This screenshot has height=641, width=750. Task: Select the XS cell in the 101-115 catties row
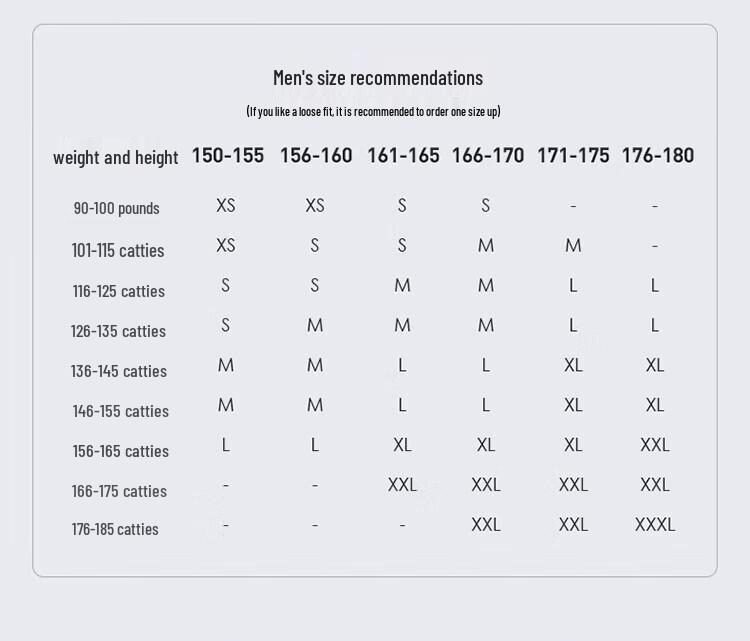pos(226,245)
